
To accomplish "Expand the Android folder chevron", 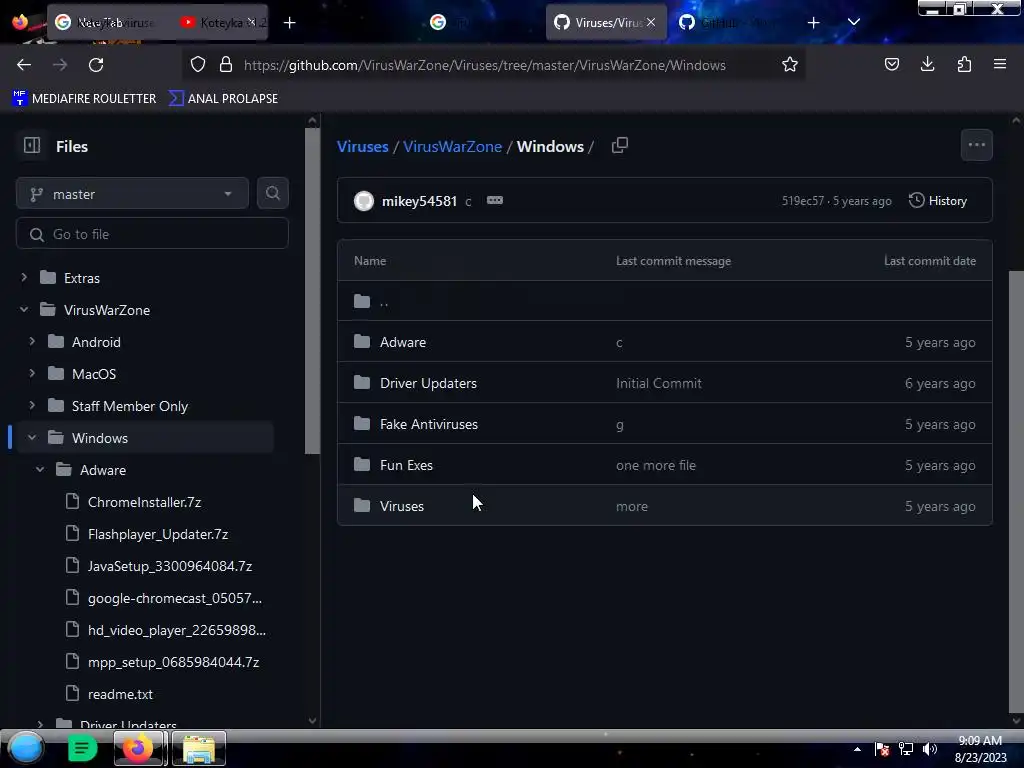I will 32,342.
